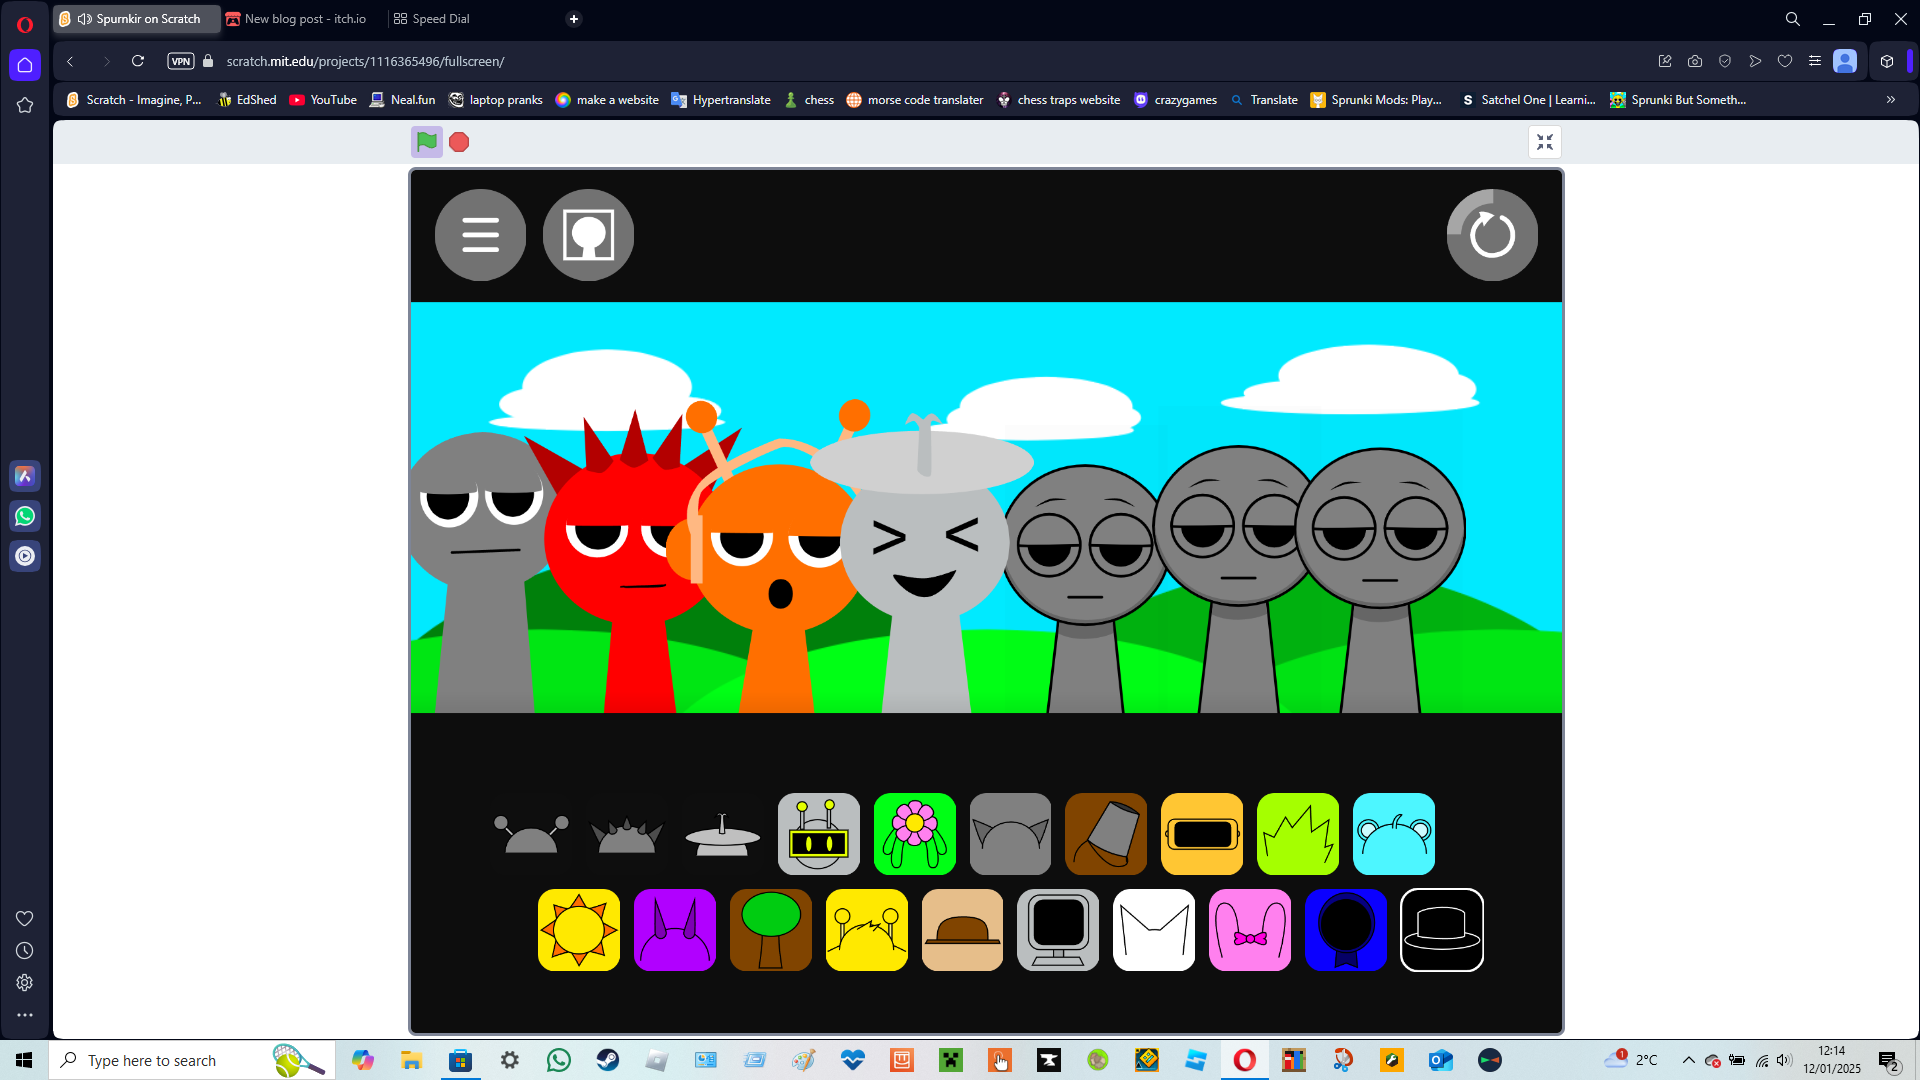The height and width of the screenshot is (1080, 1920).
Task: Open the YouTube bookmark
Action: (322, 99)
